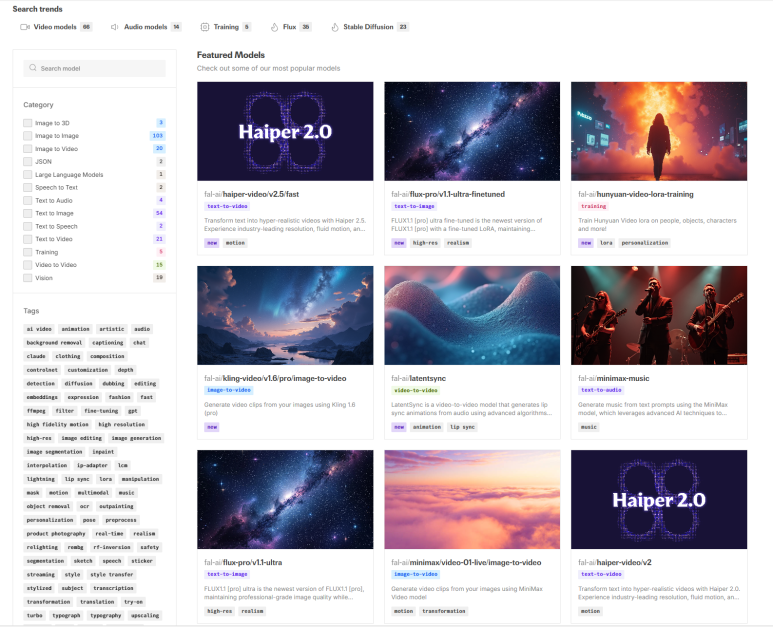Filter by the 'try-on' tag

point(133,602)
